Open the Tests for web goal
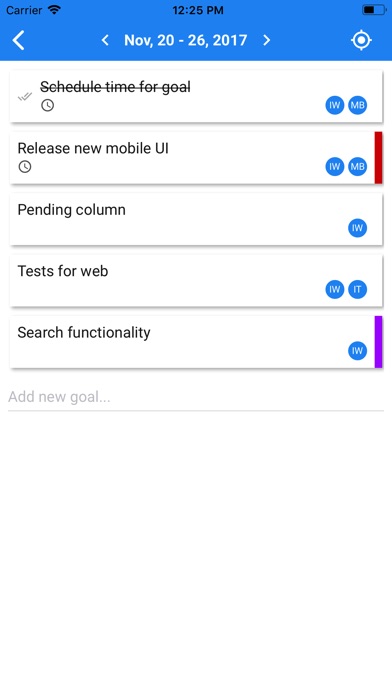 point(196,281)
